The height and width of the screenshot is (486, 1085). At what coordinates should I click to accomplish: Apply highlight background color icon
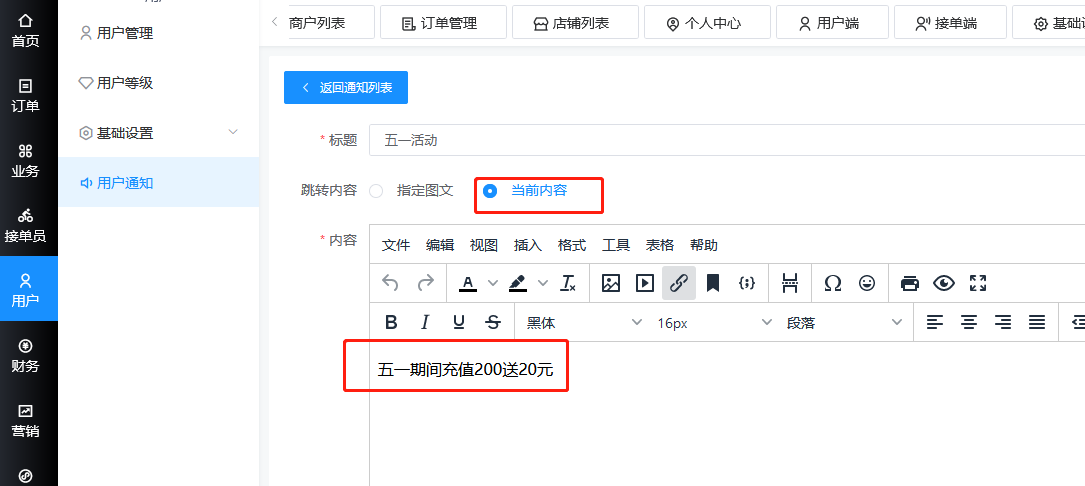pos(518,282)
